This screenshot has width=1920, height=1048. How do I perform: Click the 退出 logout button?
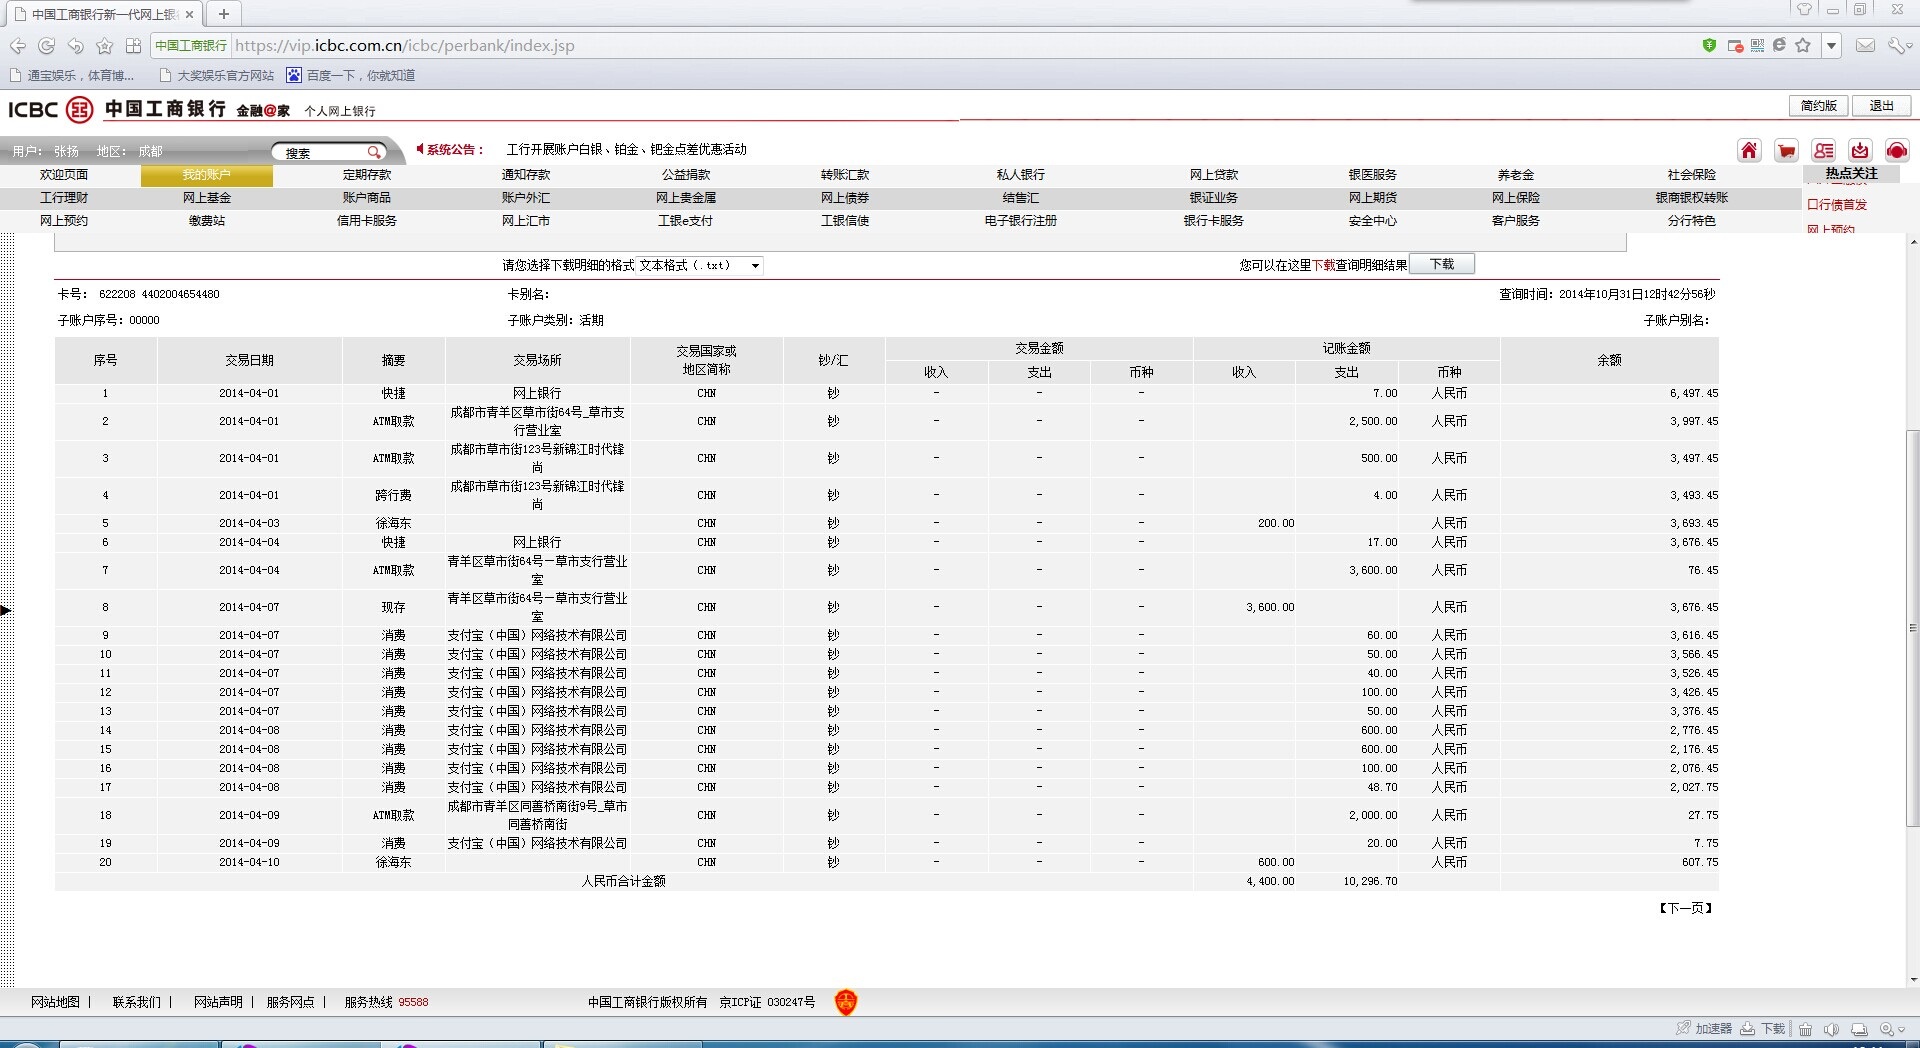click(x=1881, y=106)
